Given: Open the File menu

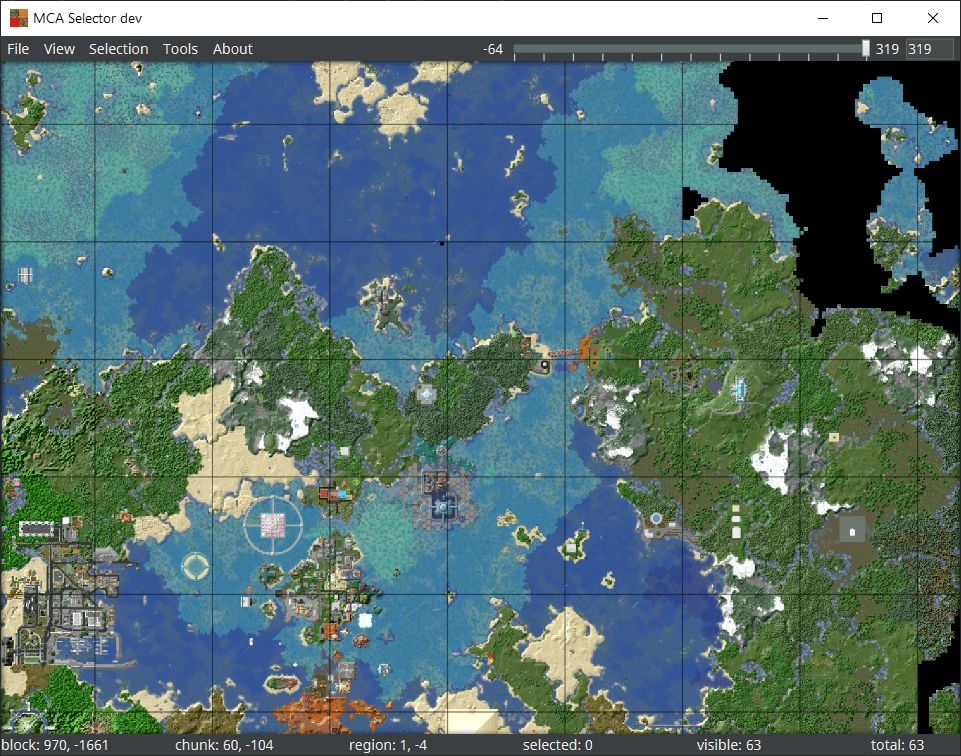Looking at the screenshot, I should point(17,48).
